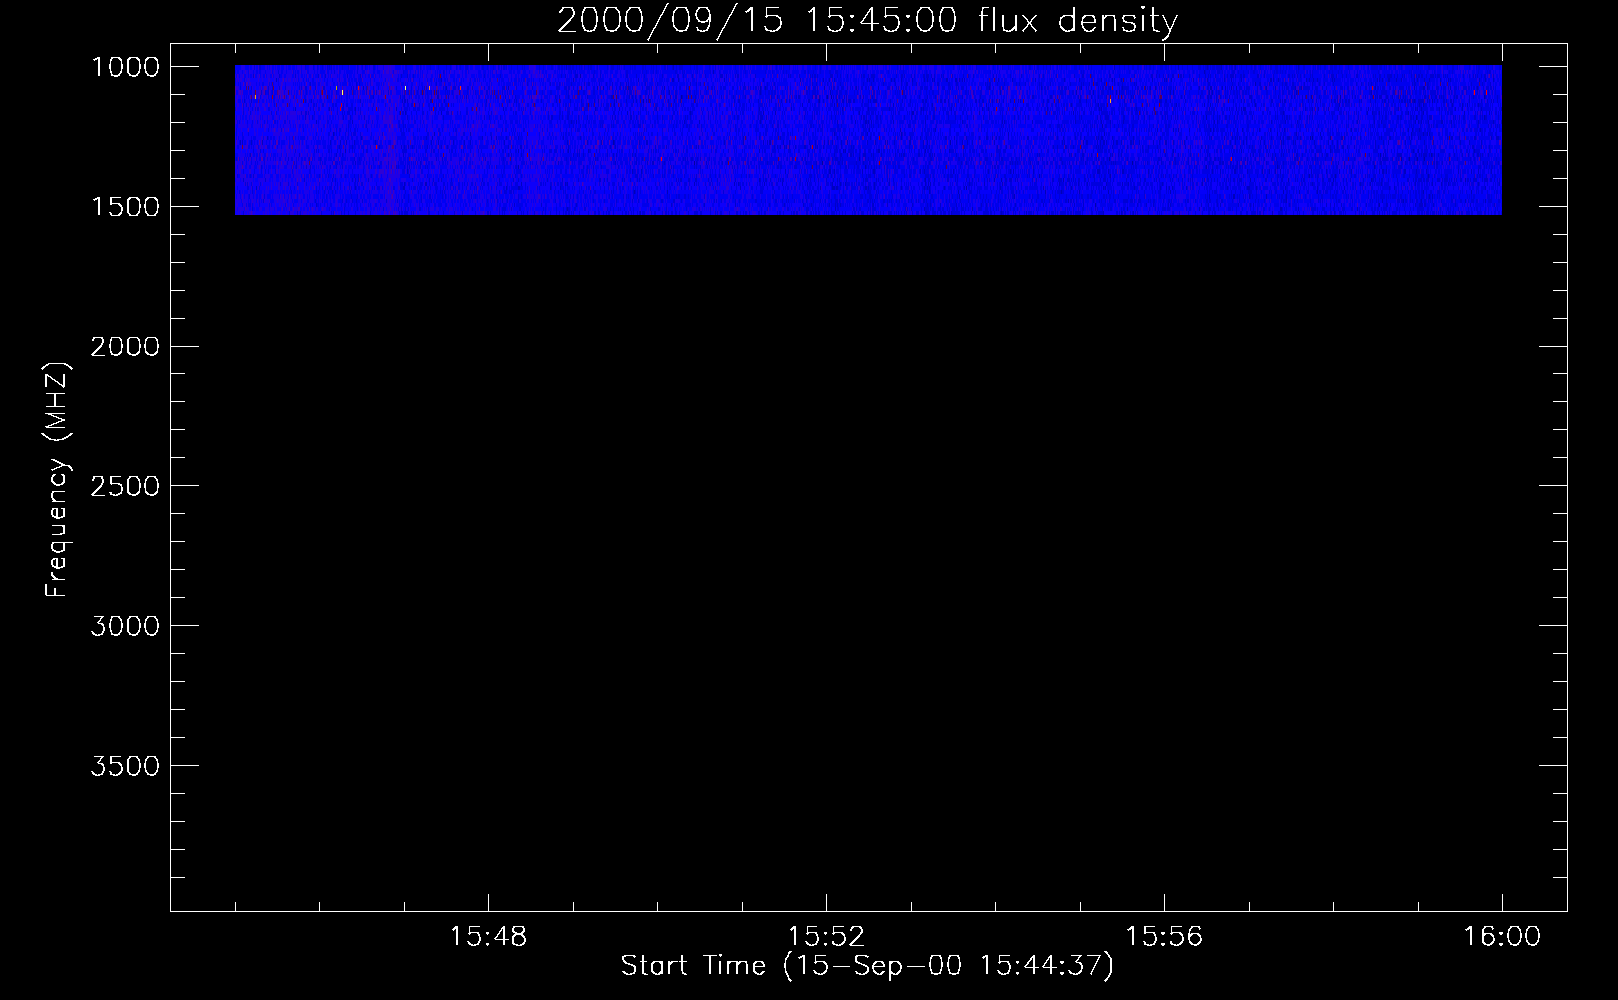Viewport: 1618px width, 1000px height.
Task: Click the 15:48 time axis label
Action: [488, 937]
